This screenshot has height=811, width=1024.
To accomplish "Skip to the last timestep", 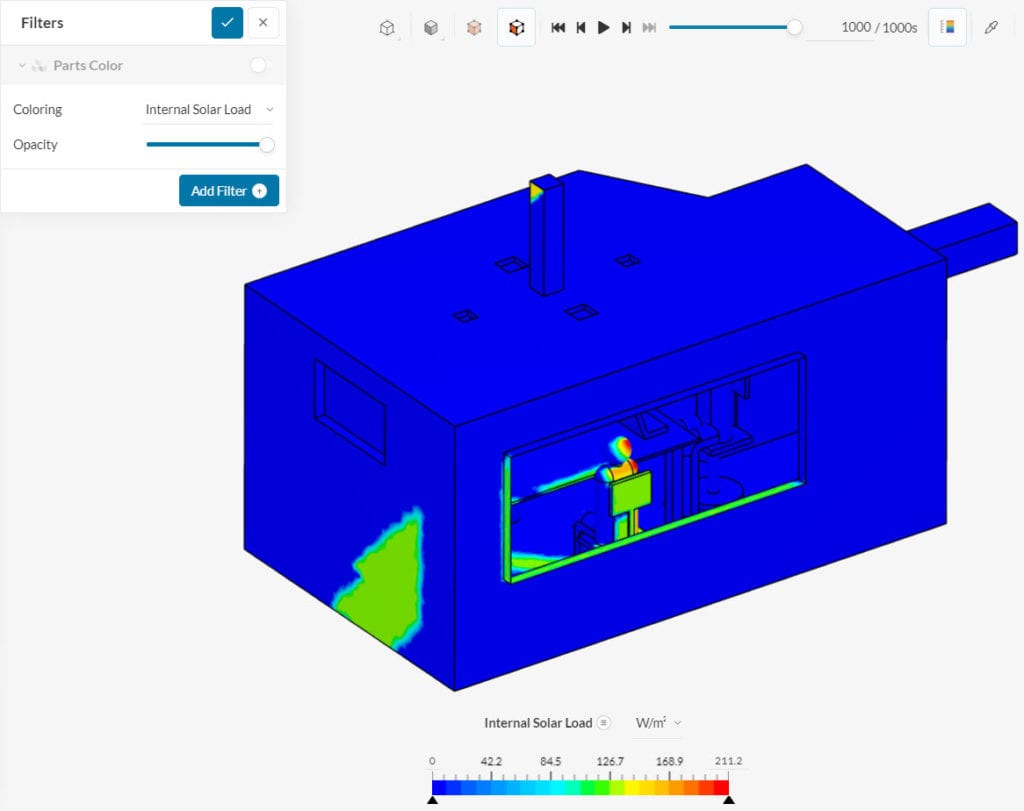I will coord(648,27).
